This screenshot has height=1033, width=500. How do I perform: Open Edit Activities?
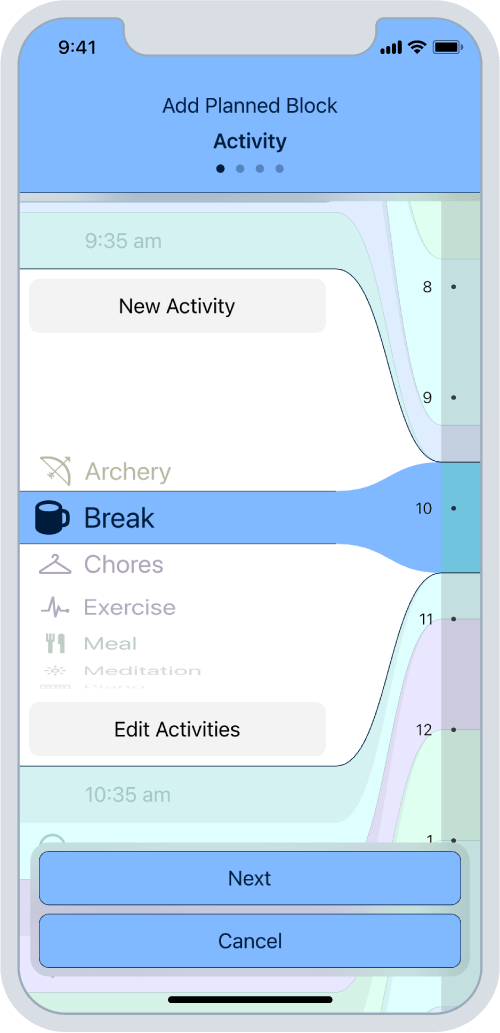(177, 729)
